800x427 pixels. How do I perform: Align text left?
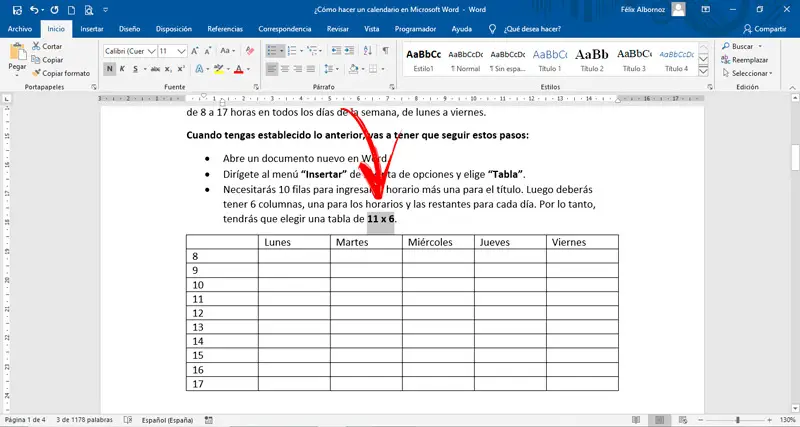[x=272, y=69]
